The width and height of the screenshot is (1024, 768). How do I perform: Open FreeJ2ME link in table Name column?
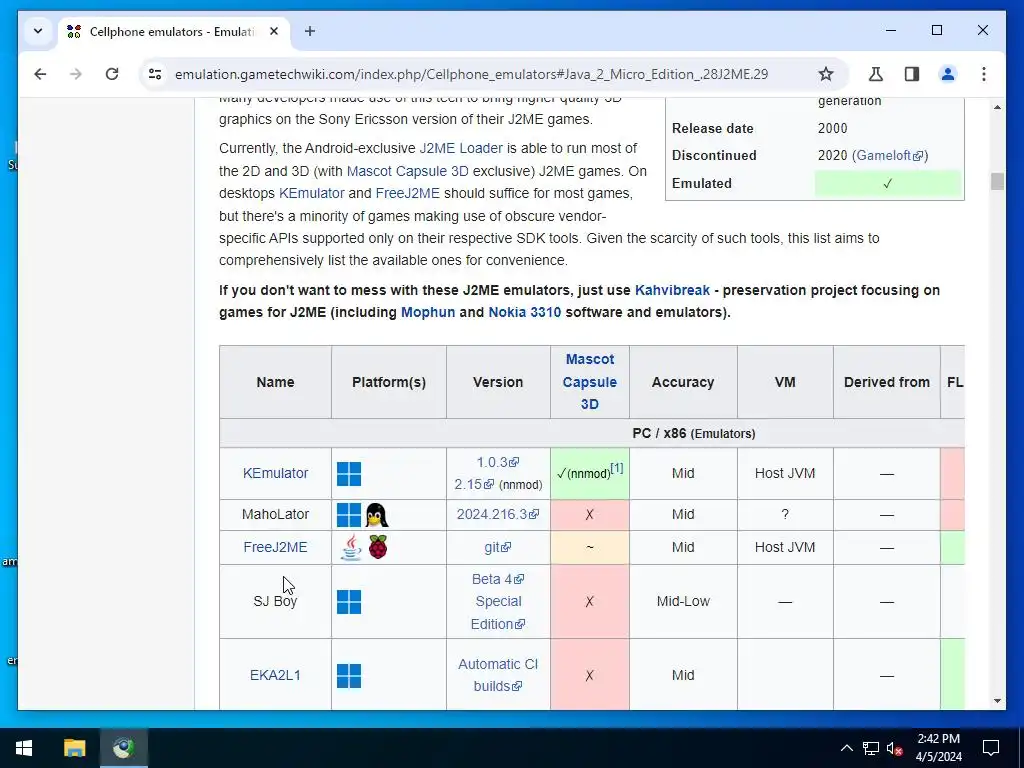point(275,547)
